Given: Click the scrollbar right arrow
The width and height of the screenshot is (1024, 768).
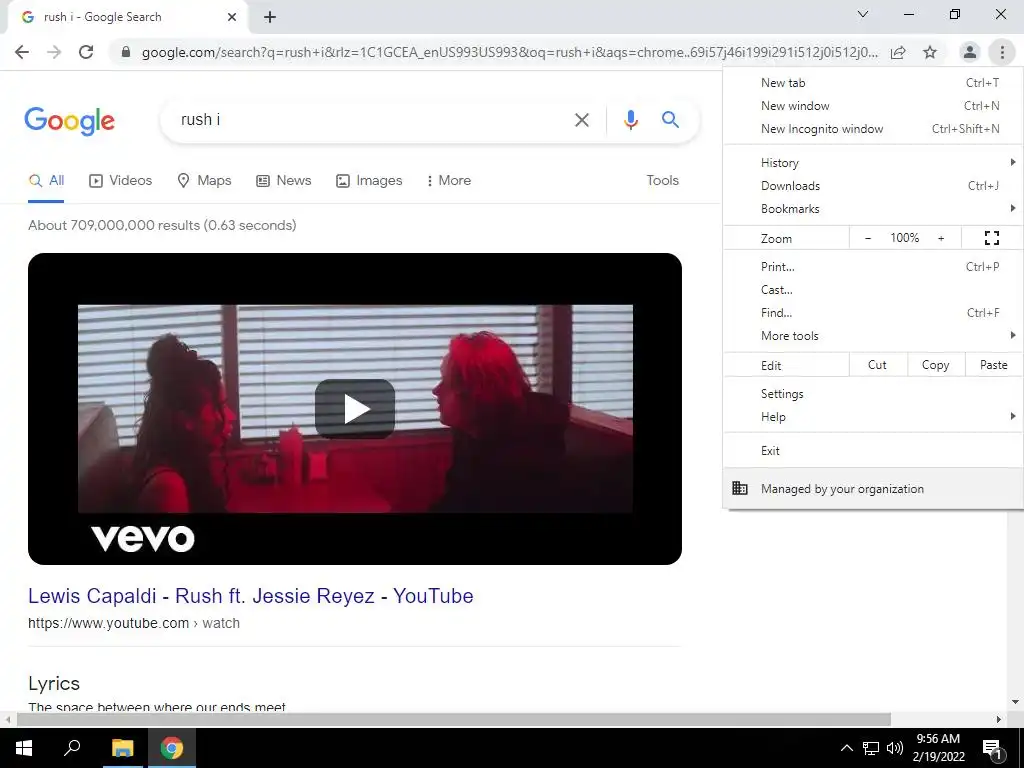Looking at the screenshot, I should click(x=999, y=719).
